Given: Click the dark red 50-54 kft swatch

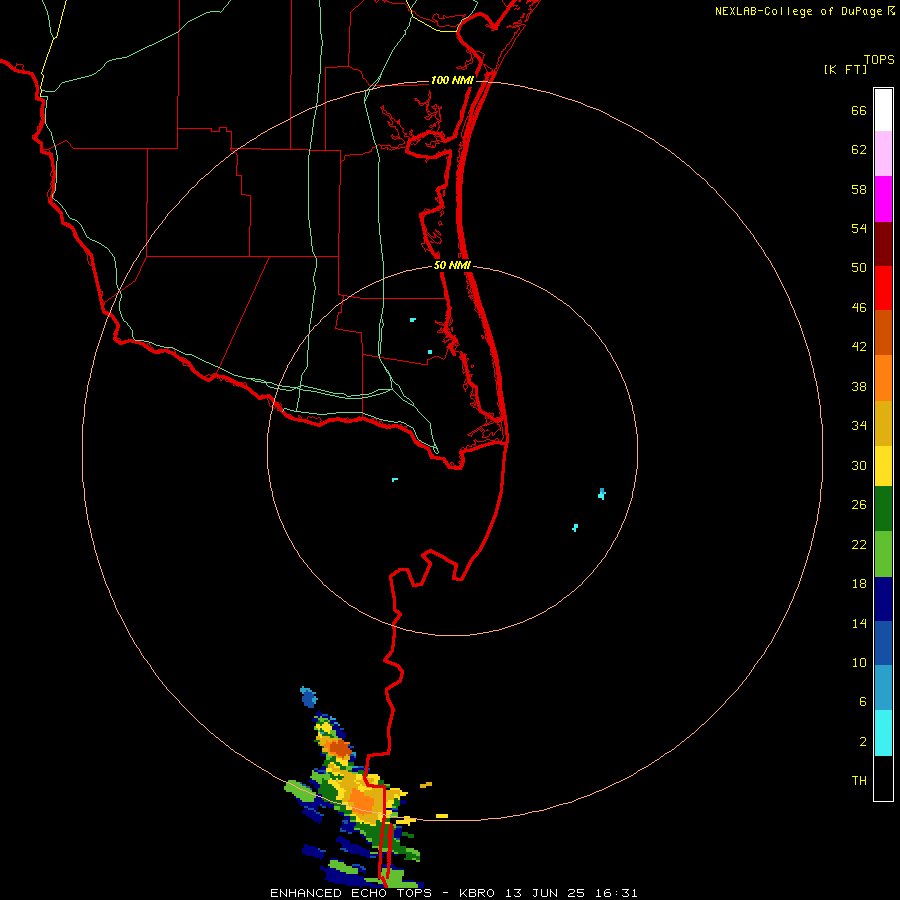Looking at the screenshot, I should tap(883, 243).
